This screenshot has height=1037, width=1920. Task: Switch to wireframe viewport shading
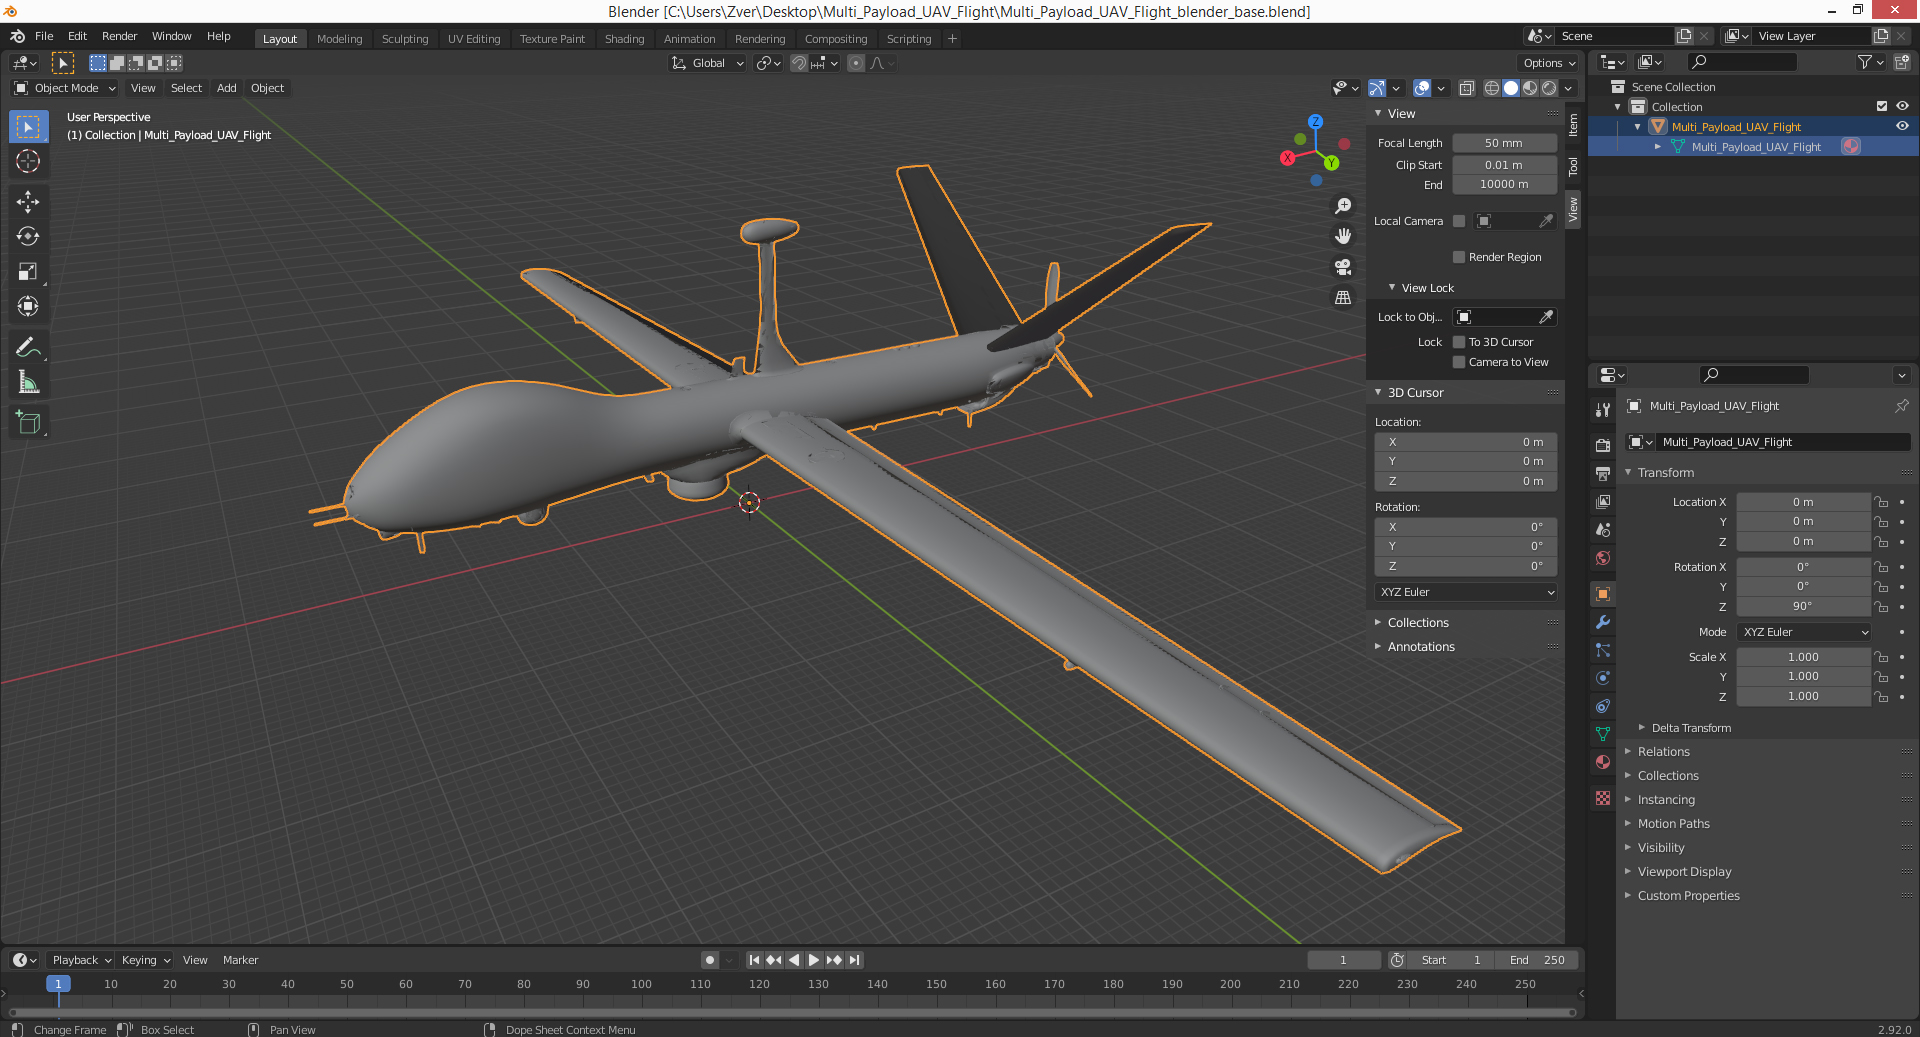pos(1492,88)
